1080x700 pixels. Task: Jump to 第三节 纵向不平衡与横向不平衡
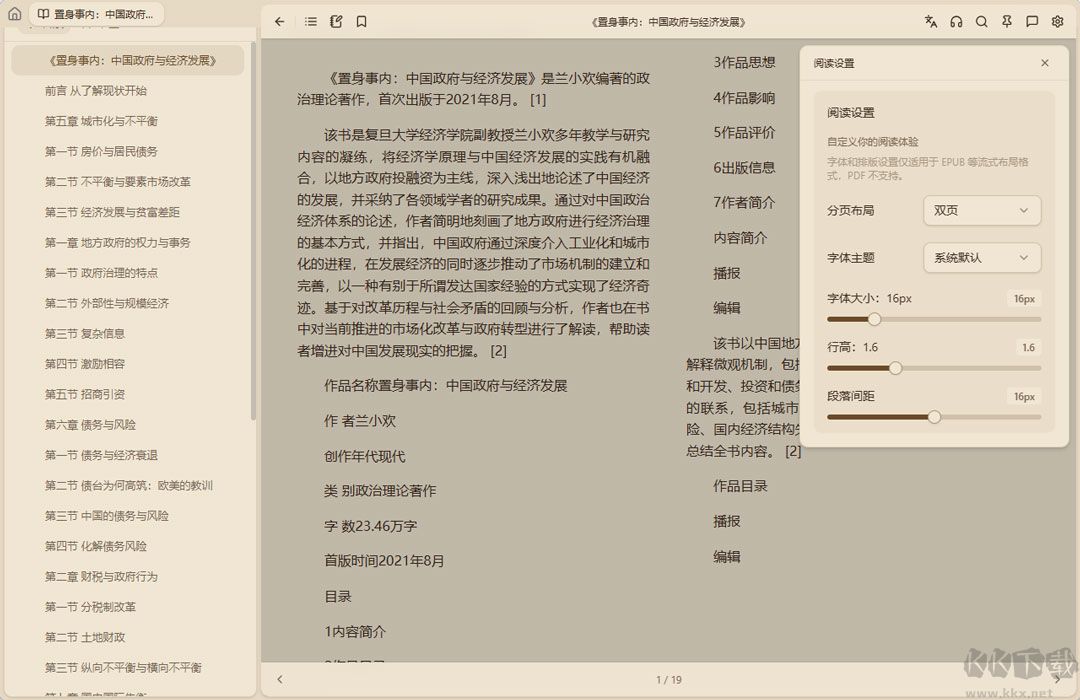pos(123,667)
